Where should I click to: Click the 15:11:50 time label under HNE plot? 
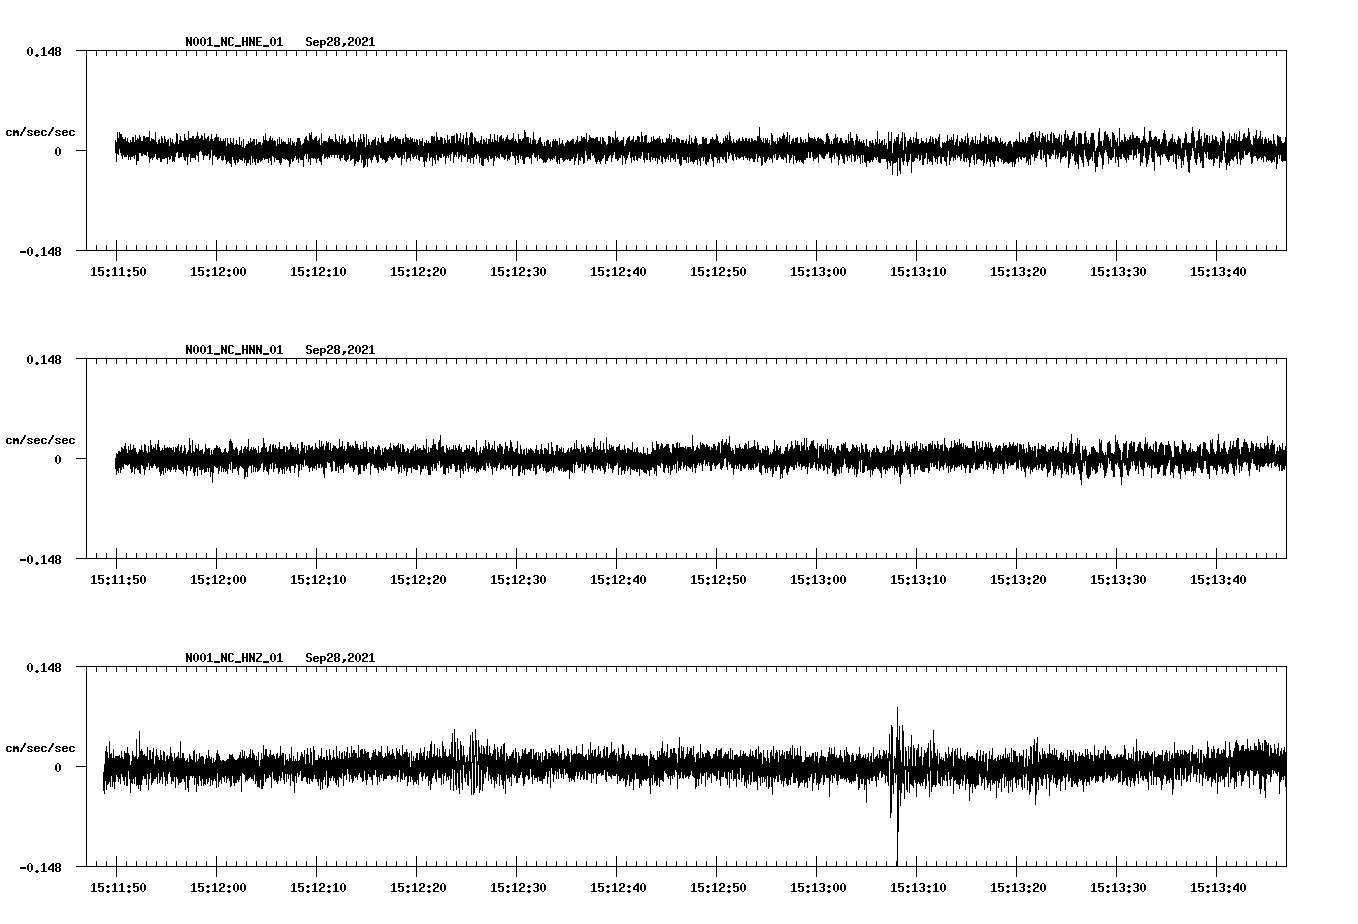pyautogui.click(x=118, y=272)
